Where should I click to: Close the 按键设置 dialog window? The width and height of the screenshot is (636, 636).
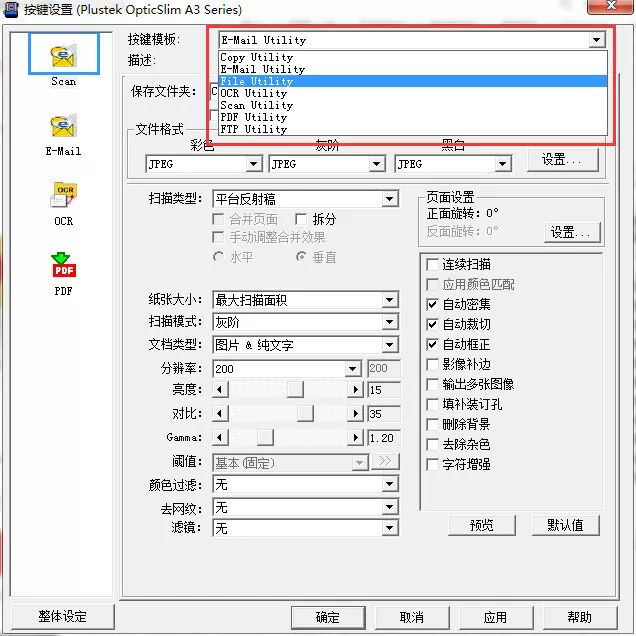(x=610, y=6)
